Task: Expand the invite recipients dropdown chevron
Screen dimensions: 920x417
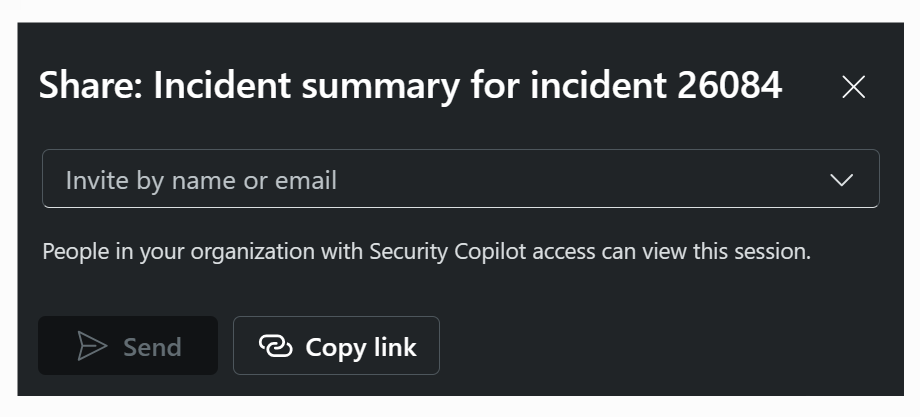Action: [841, 179]
